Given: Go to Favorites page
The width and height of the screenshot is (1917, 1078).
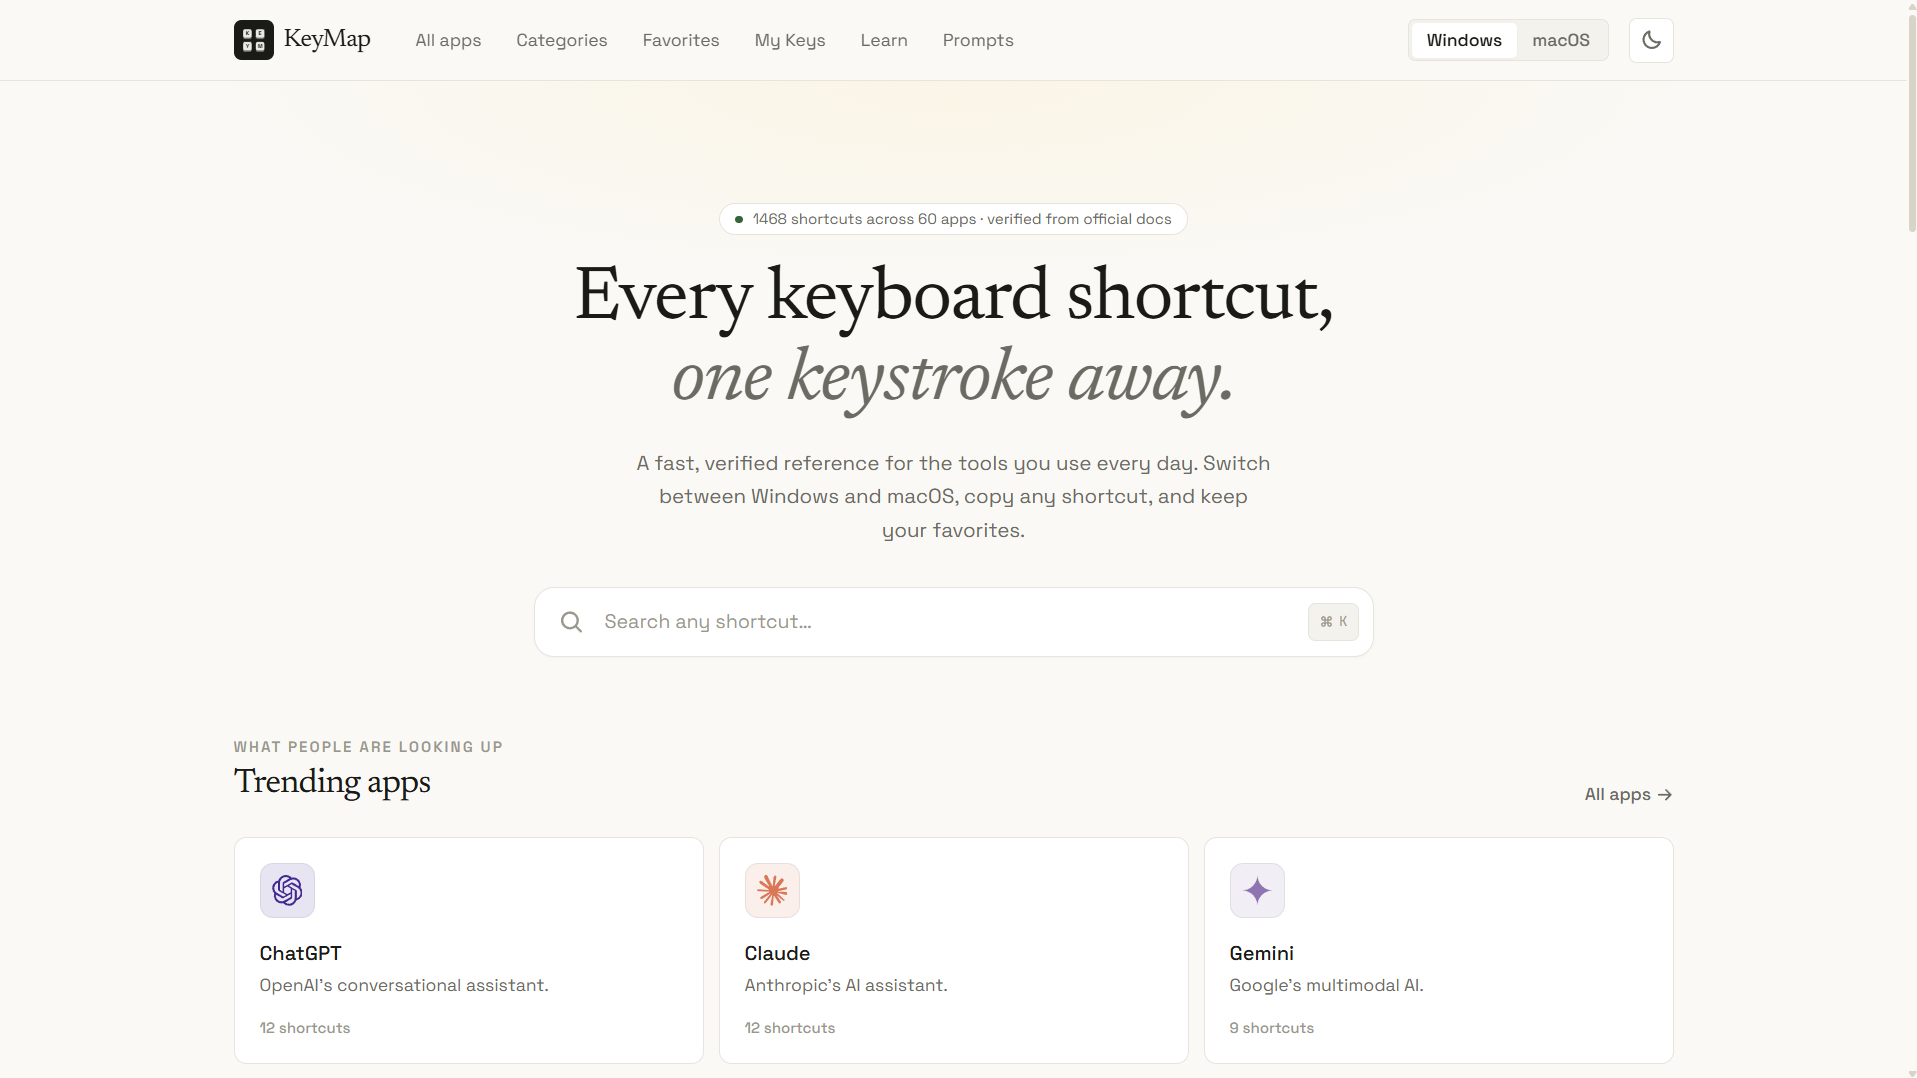Looking at the screenshot, I should click(681, 40).
